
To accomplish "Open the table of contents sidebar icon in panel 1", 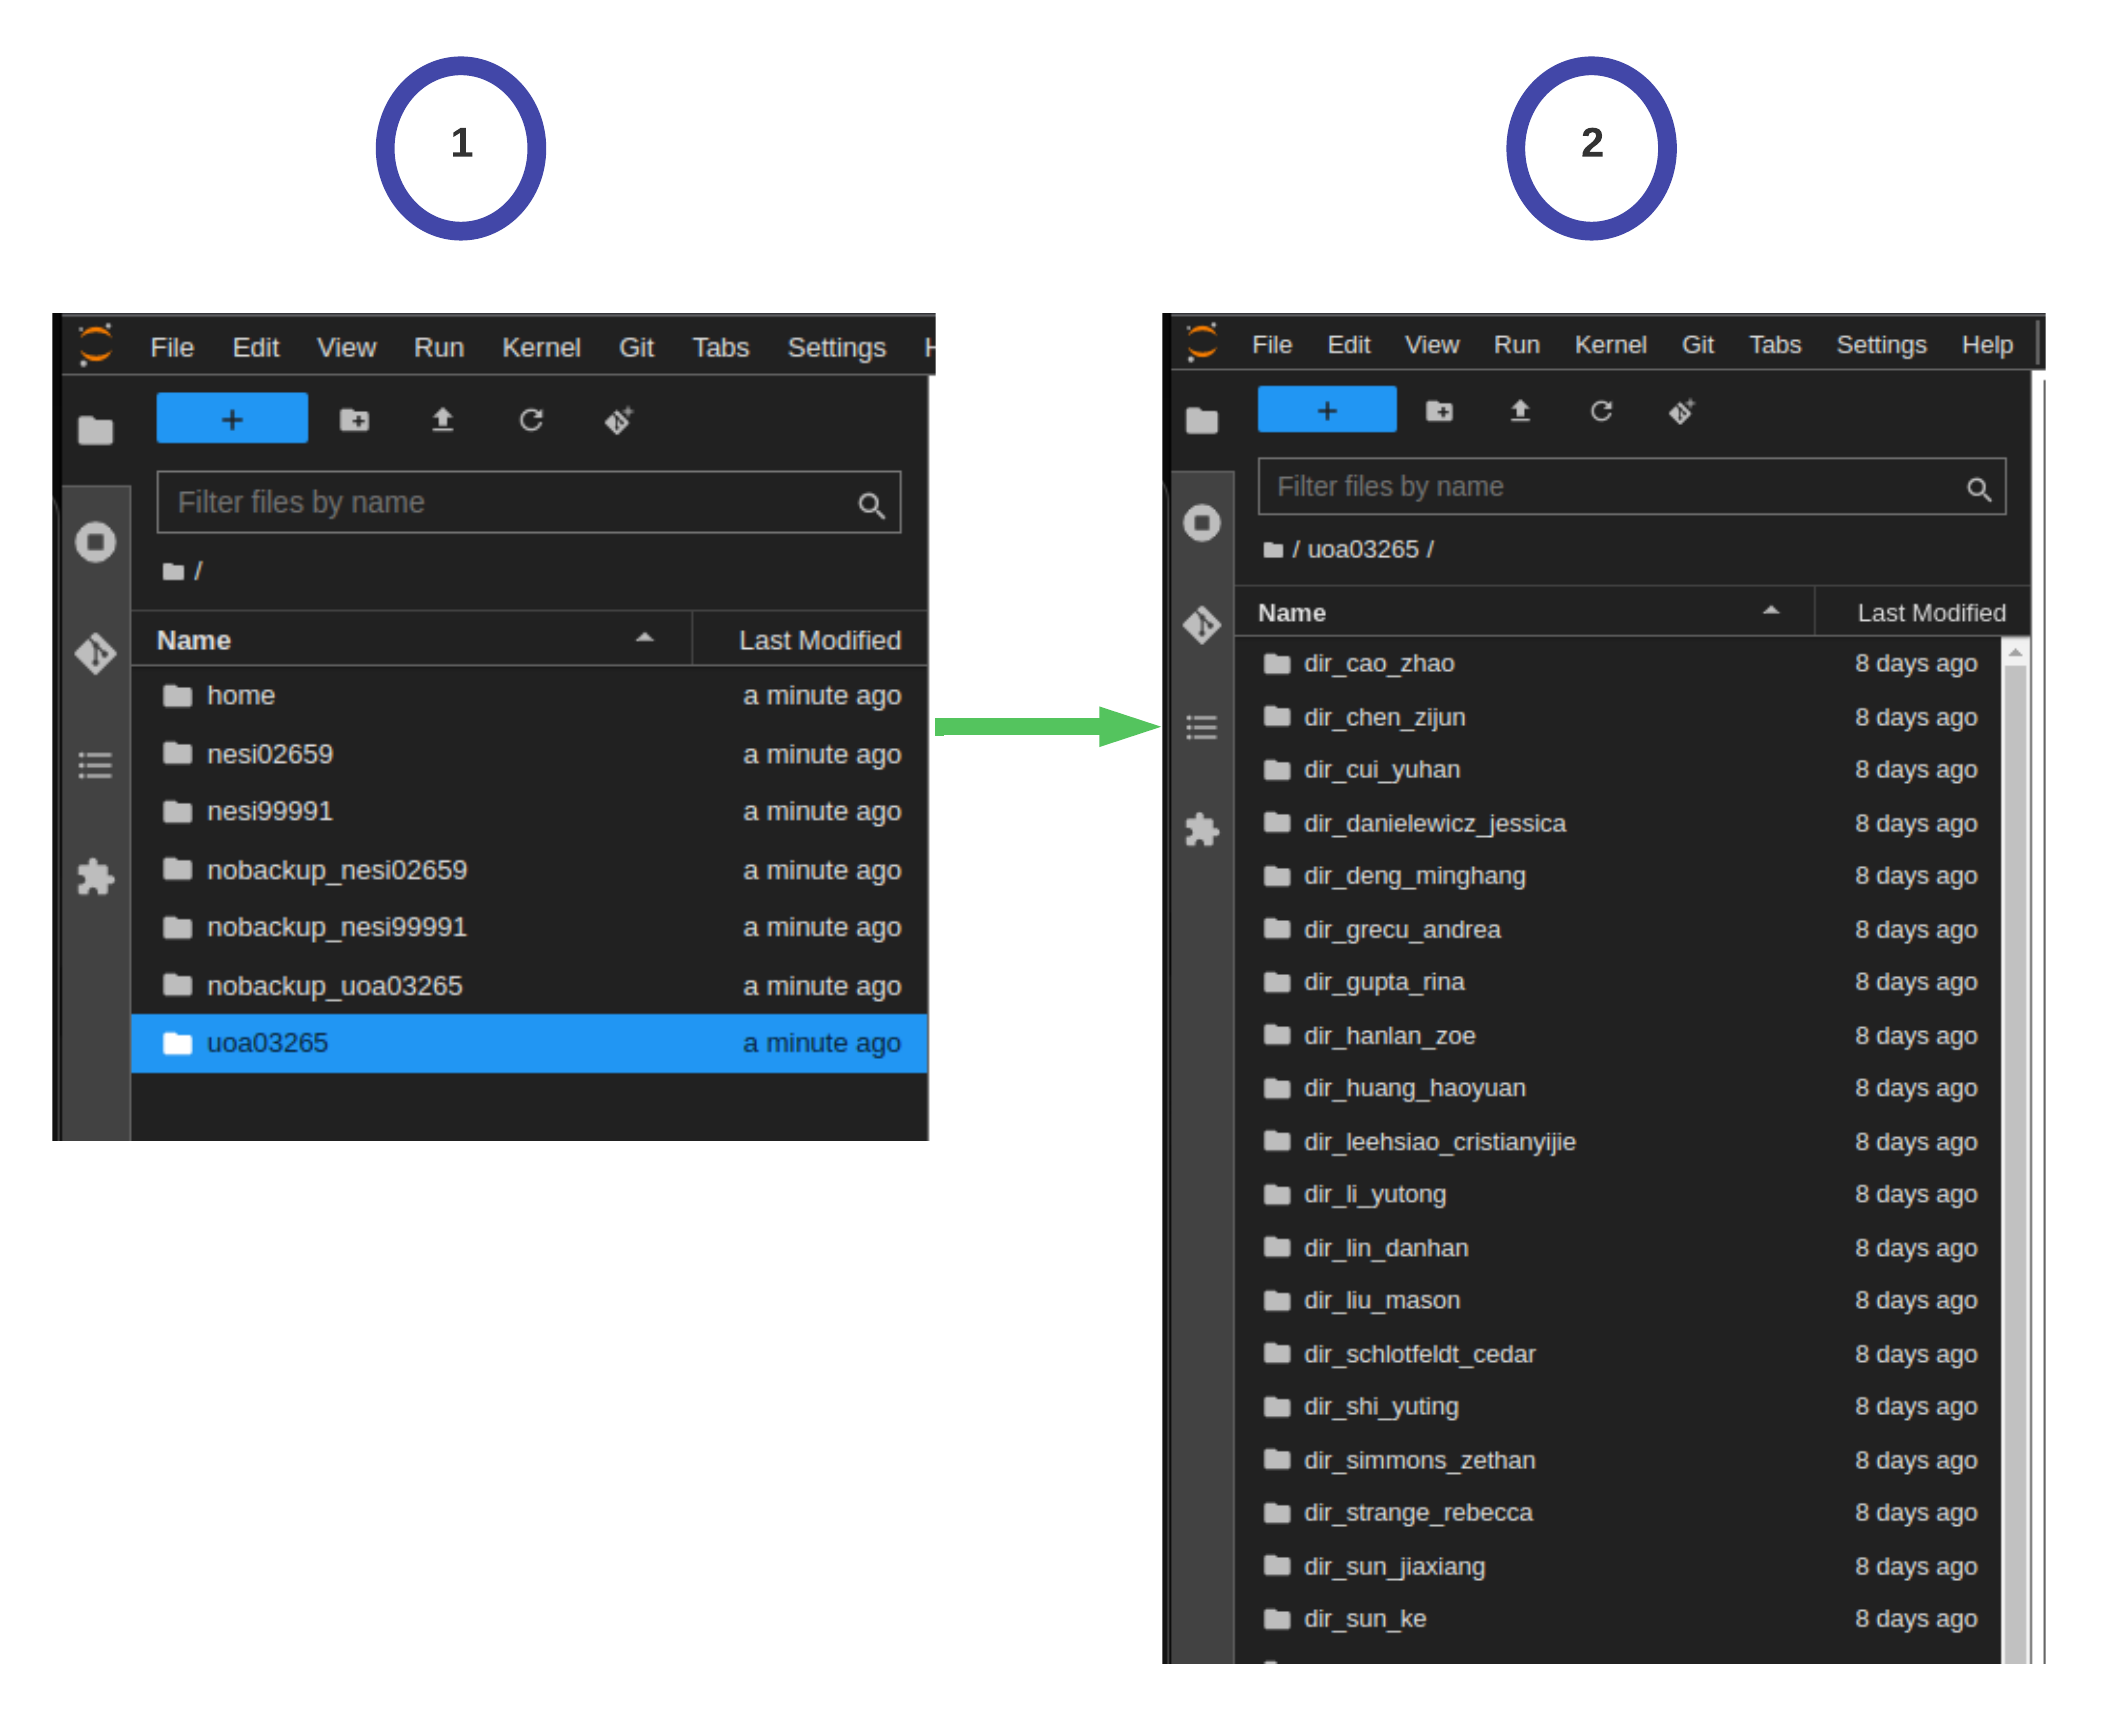I will [x=96, y=766].
